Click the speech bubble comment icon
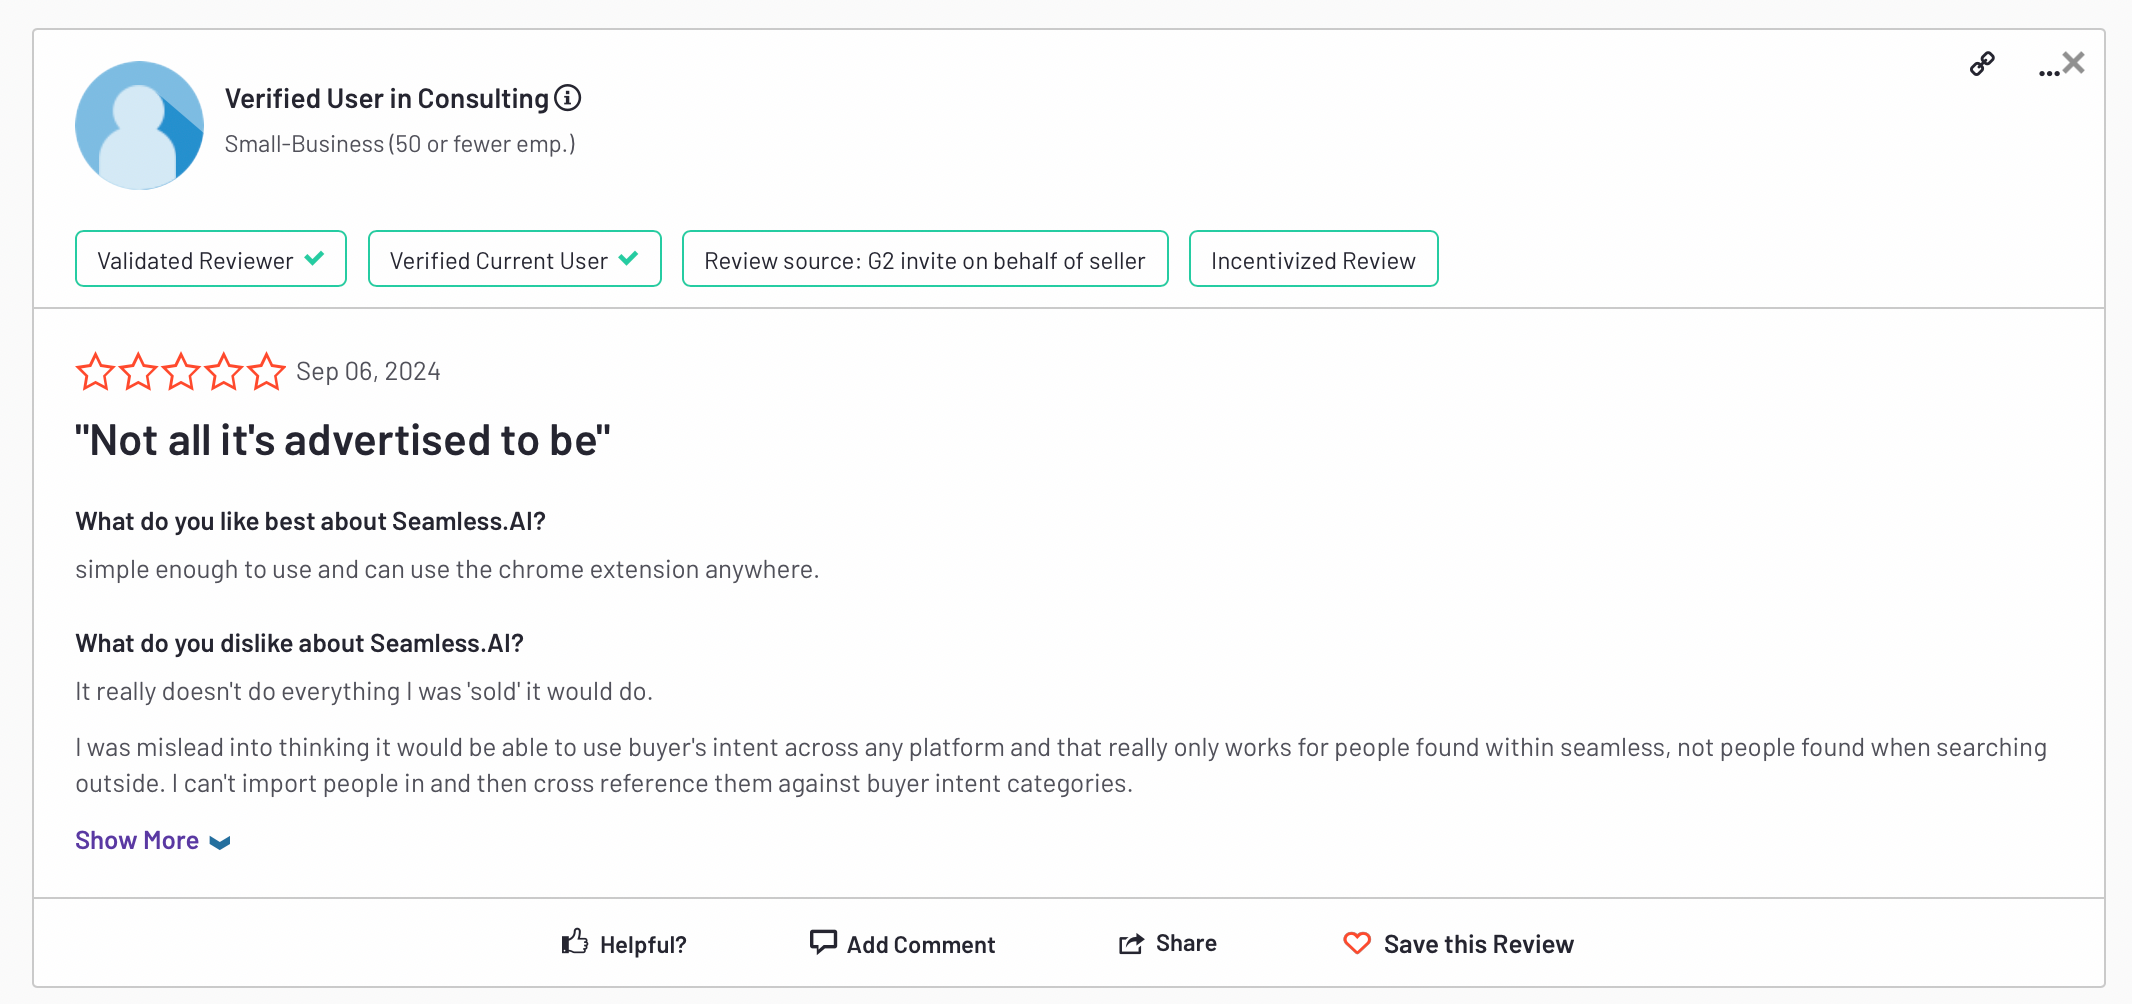Image resolution: width=2132 pixels, height=1004 pixels. pyautogui.click(x=823, y=942)
